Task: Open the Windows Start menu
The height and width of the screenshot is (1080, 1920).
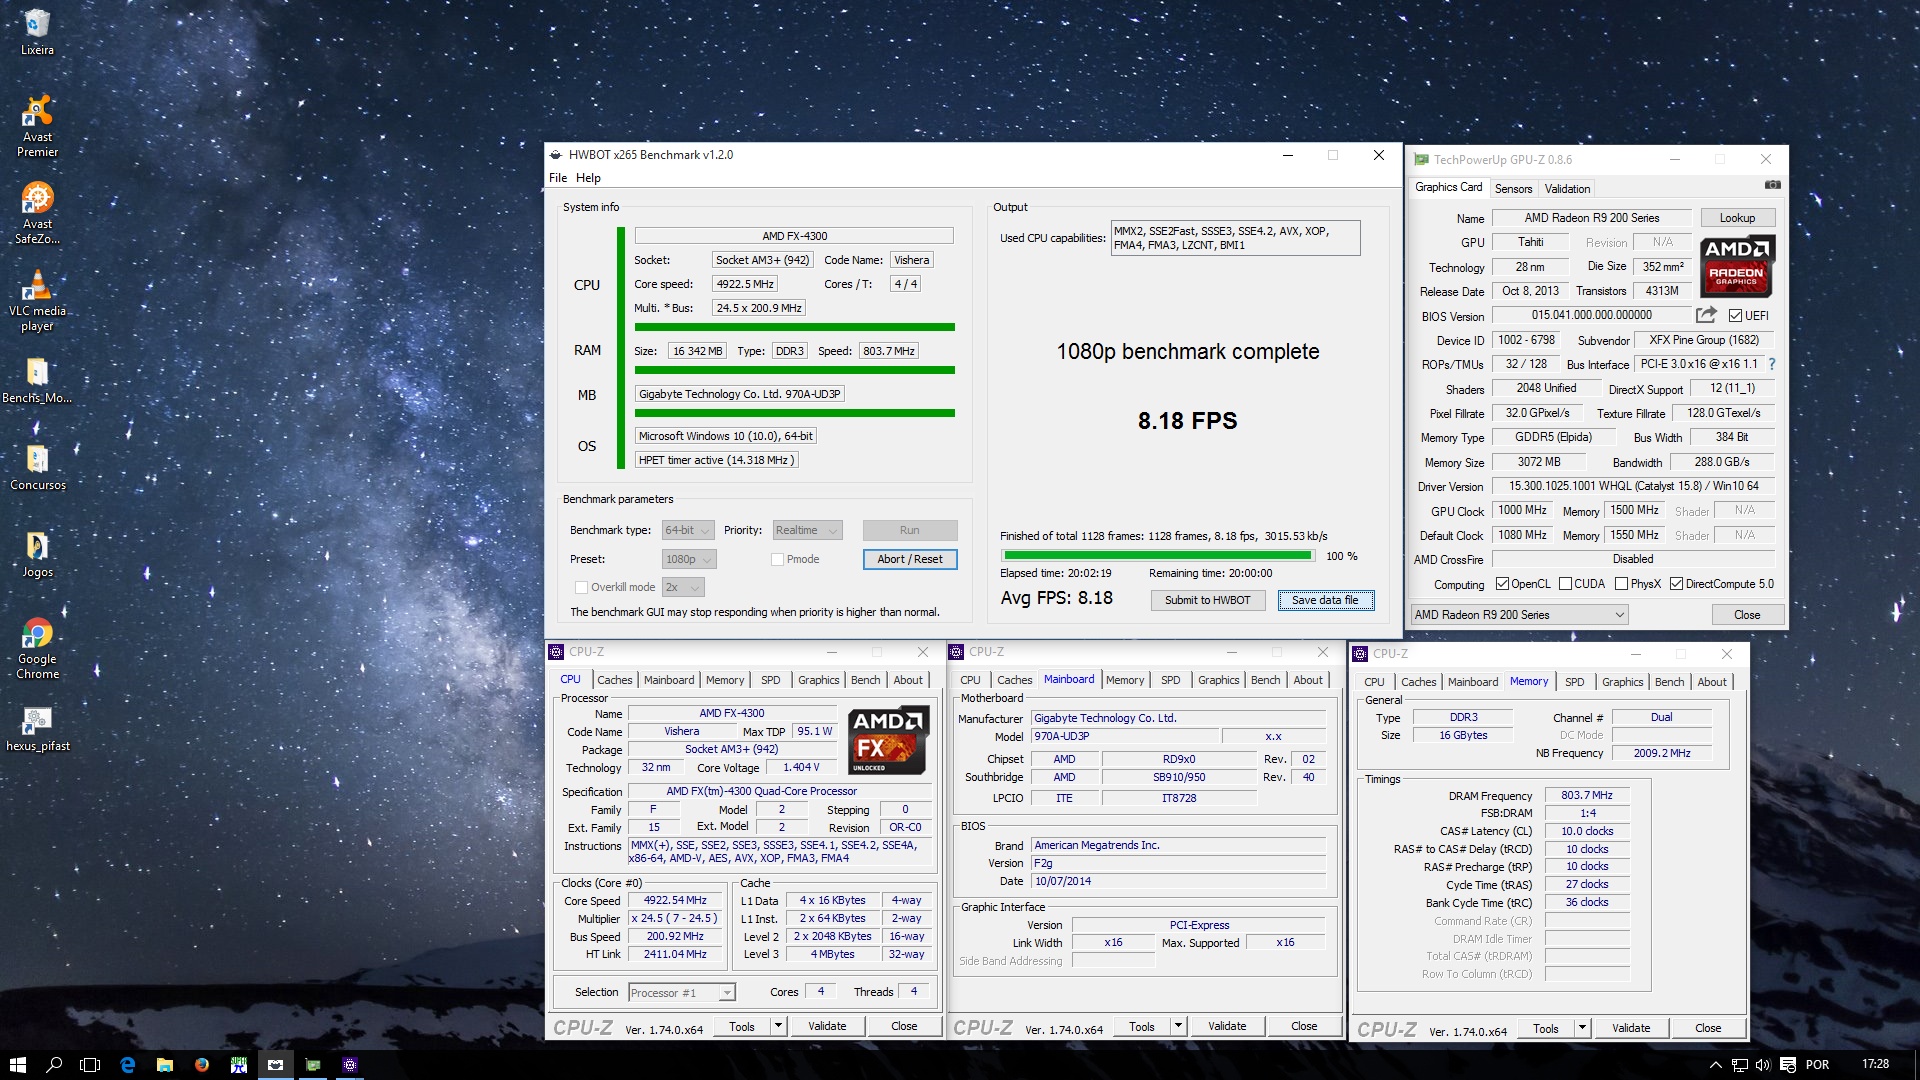Action: click(17, 1065)
